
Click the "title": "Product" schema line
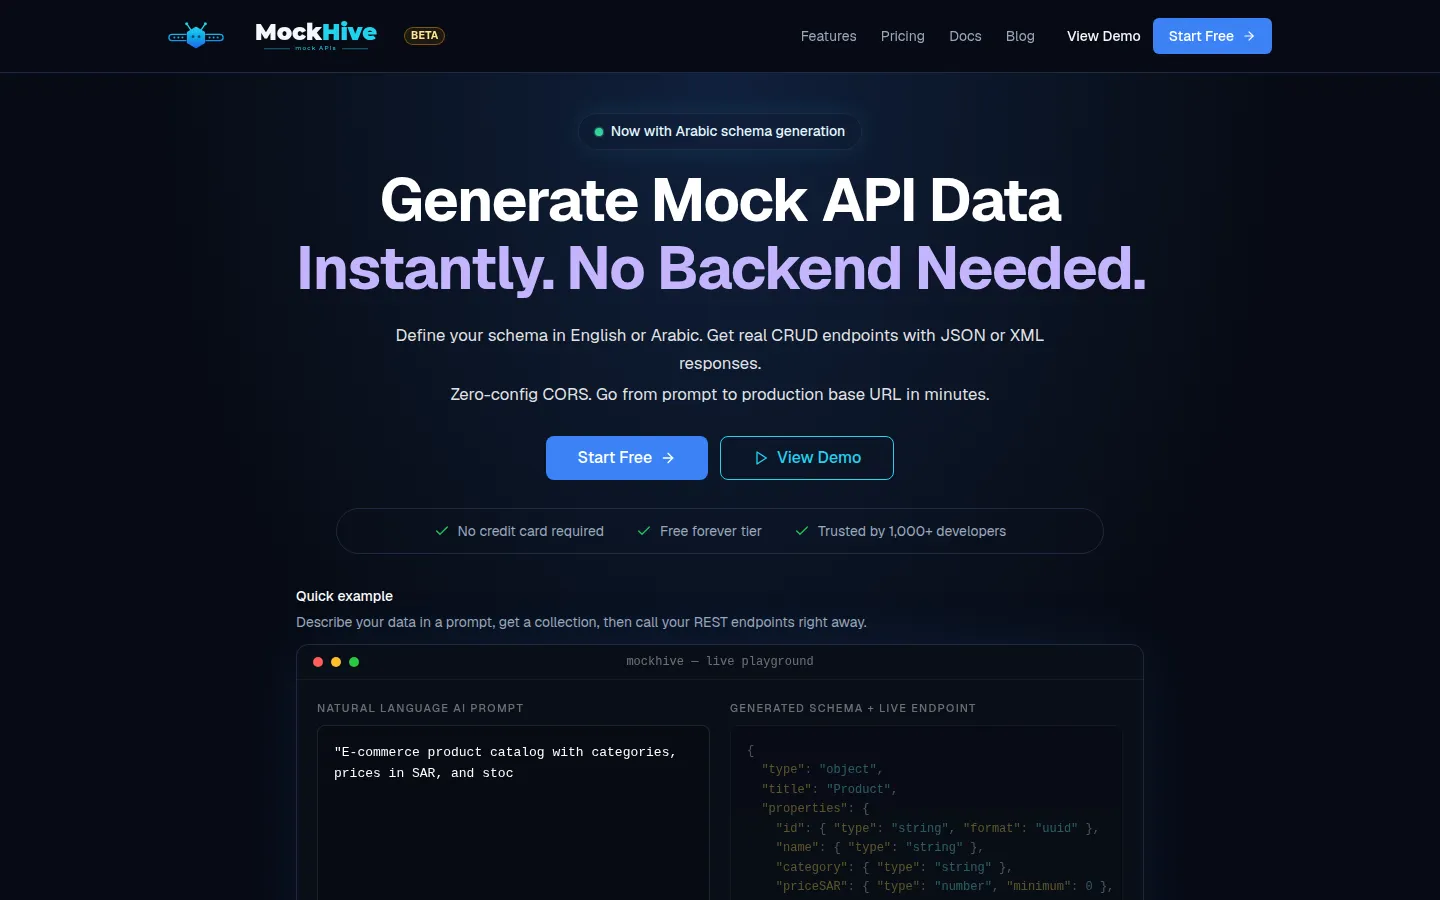829,789
